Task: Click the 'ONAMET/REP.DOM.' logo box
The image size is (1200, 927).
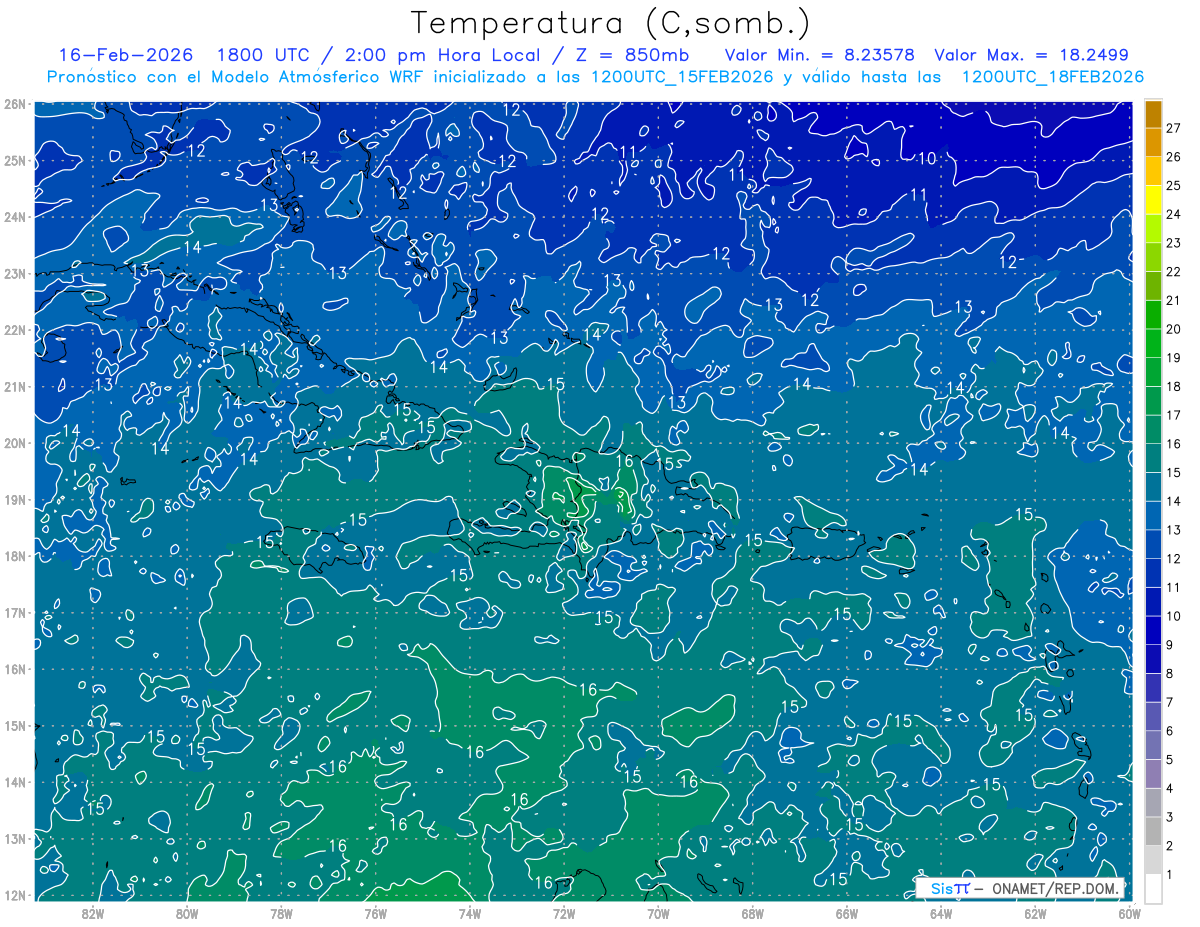Action: coord(1020,888)
